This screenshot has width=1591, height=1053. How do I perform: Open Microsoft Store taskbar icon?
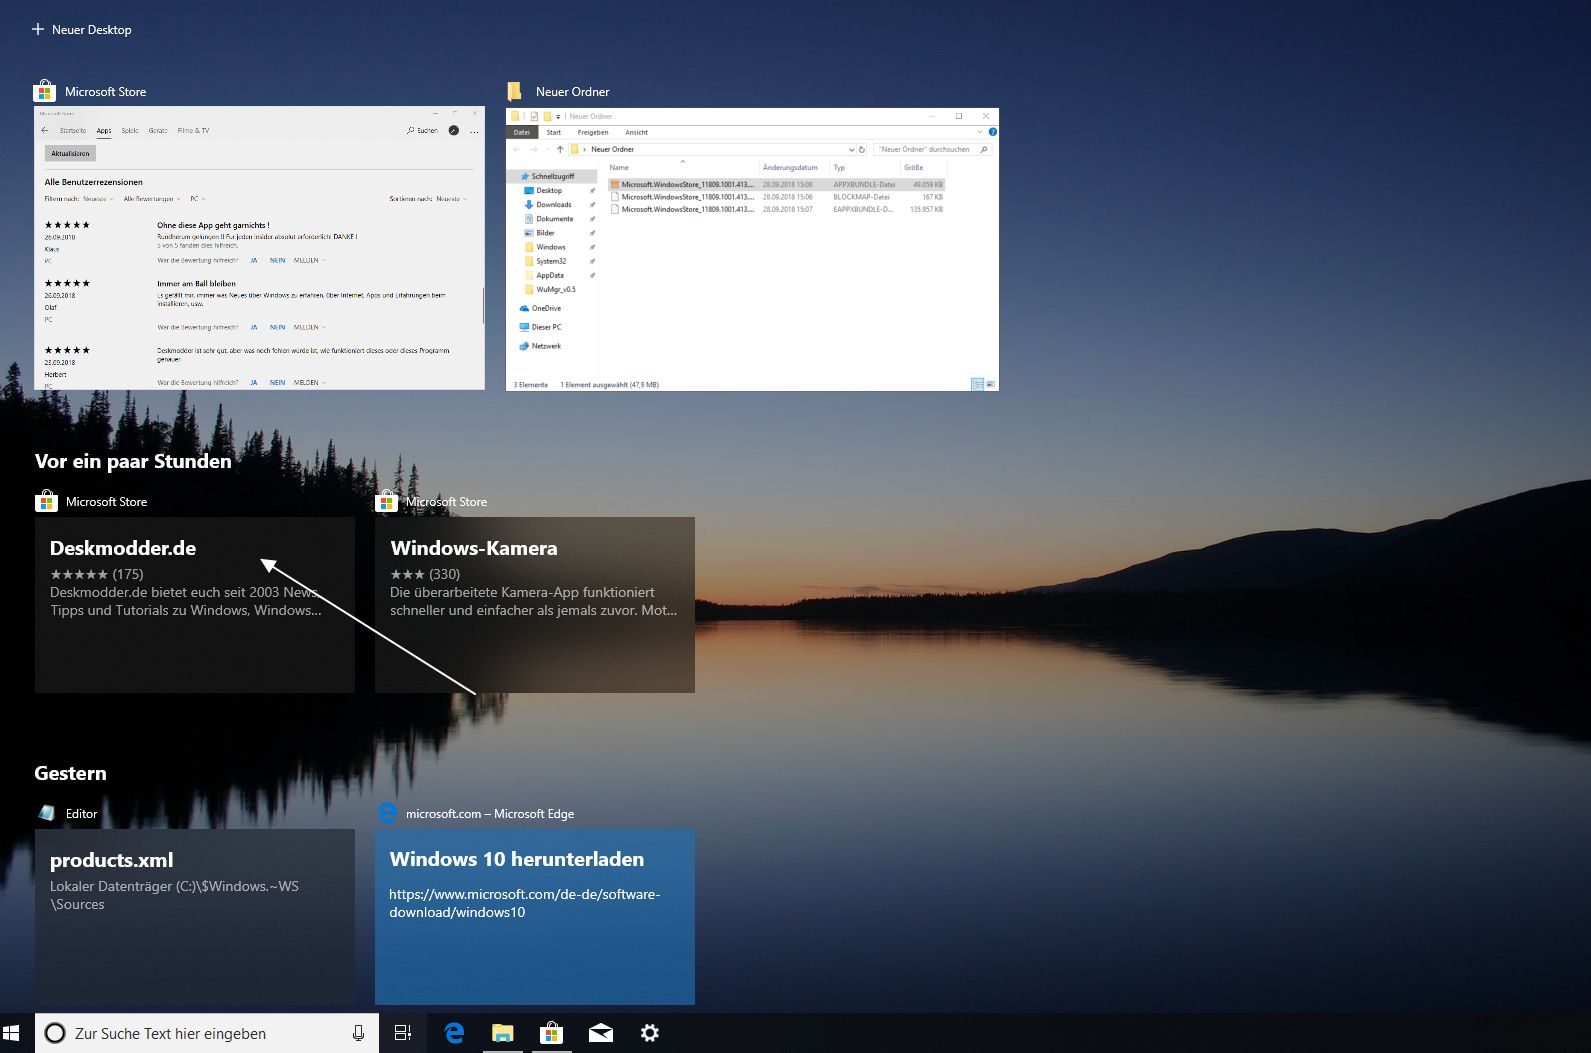(551, 1033)
